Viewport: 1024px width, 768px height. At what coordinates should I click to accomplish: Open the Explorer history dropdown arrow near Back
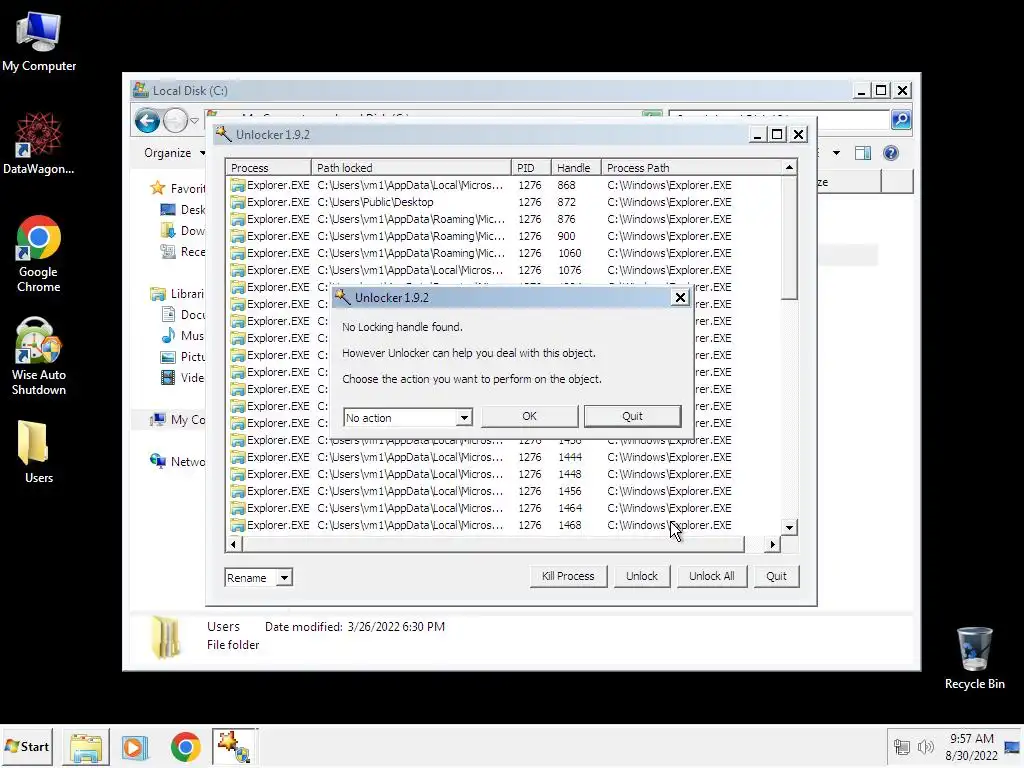click(x=194, y=121)
